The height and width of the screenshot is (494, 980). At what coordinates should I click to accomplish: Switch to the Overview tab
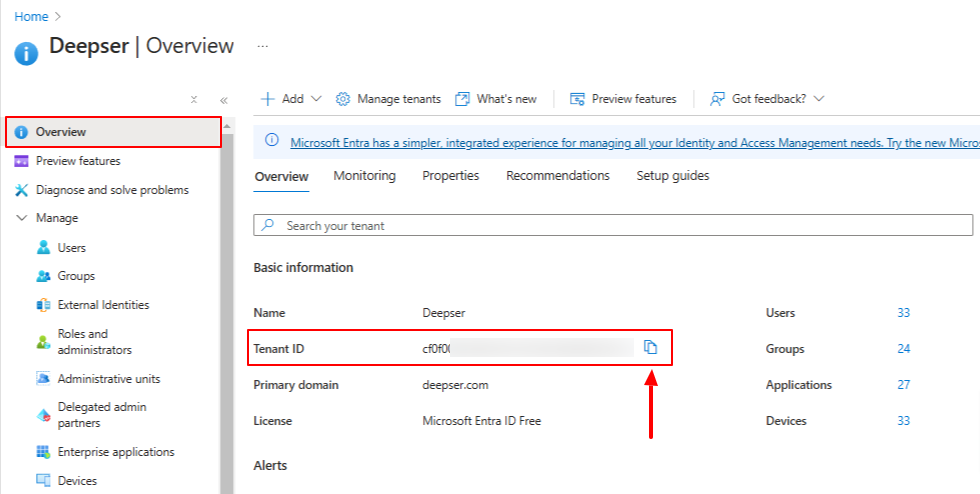coord(281,176)
